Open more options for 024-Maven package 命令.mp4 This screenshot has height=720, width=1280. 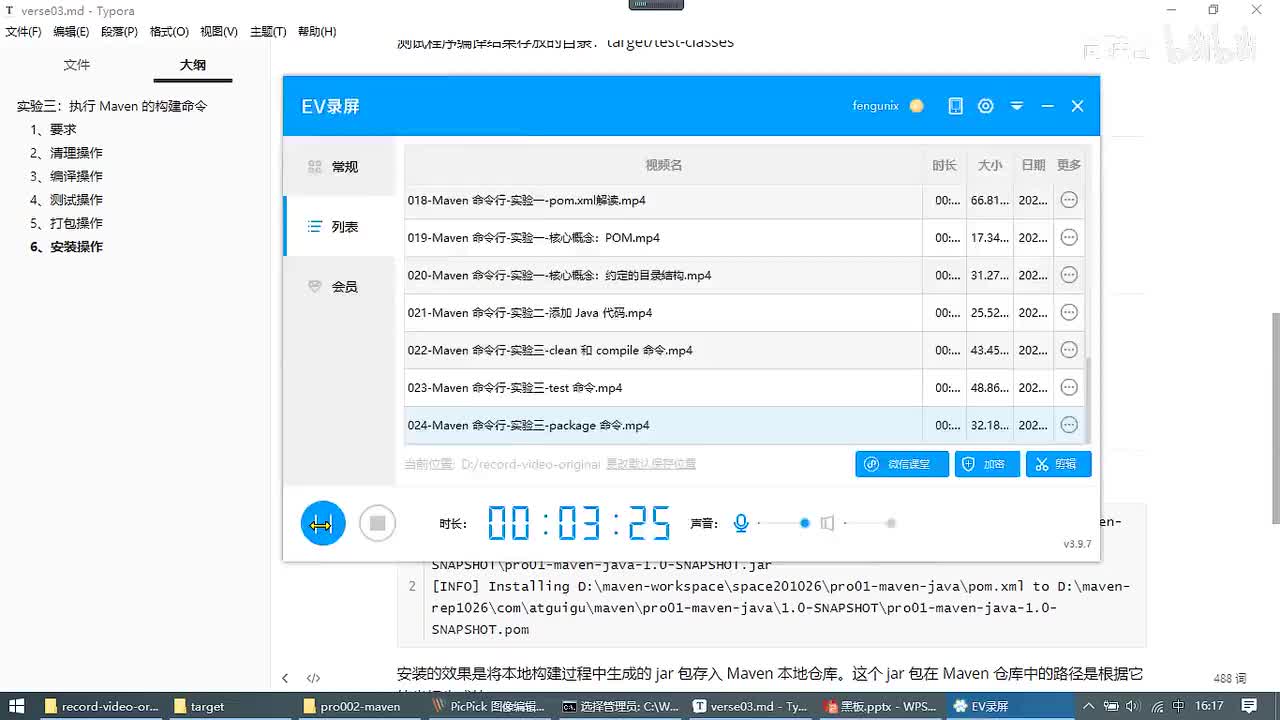(1069, 425)
